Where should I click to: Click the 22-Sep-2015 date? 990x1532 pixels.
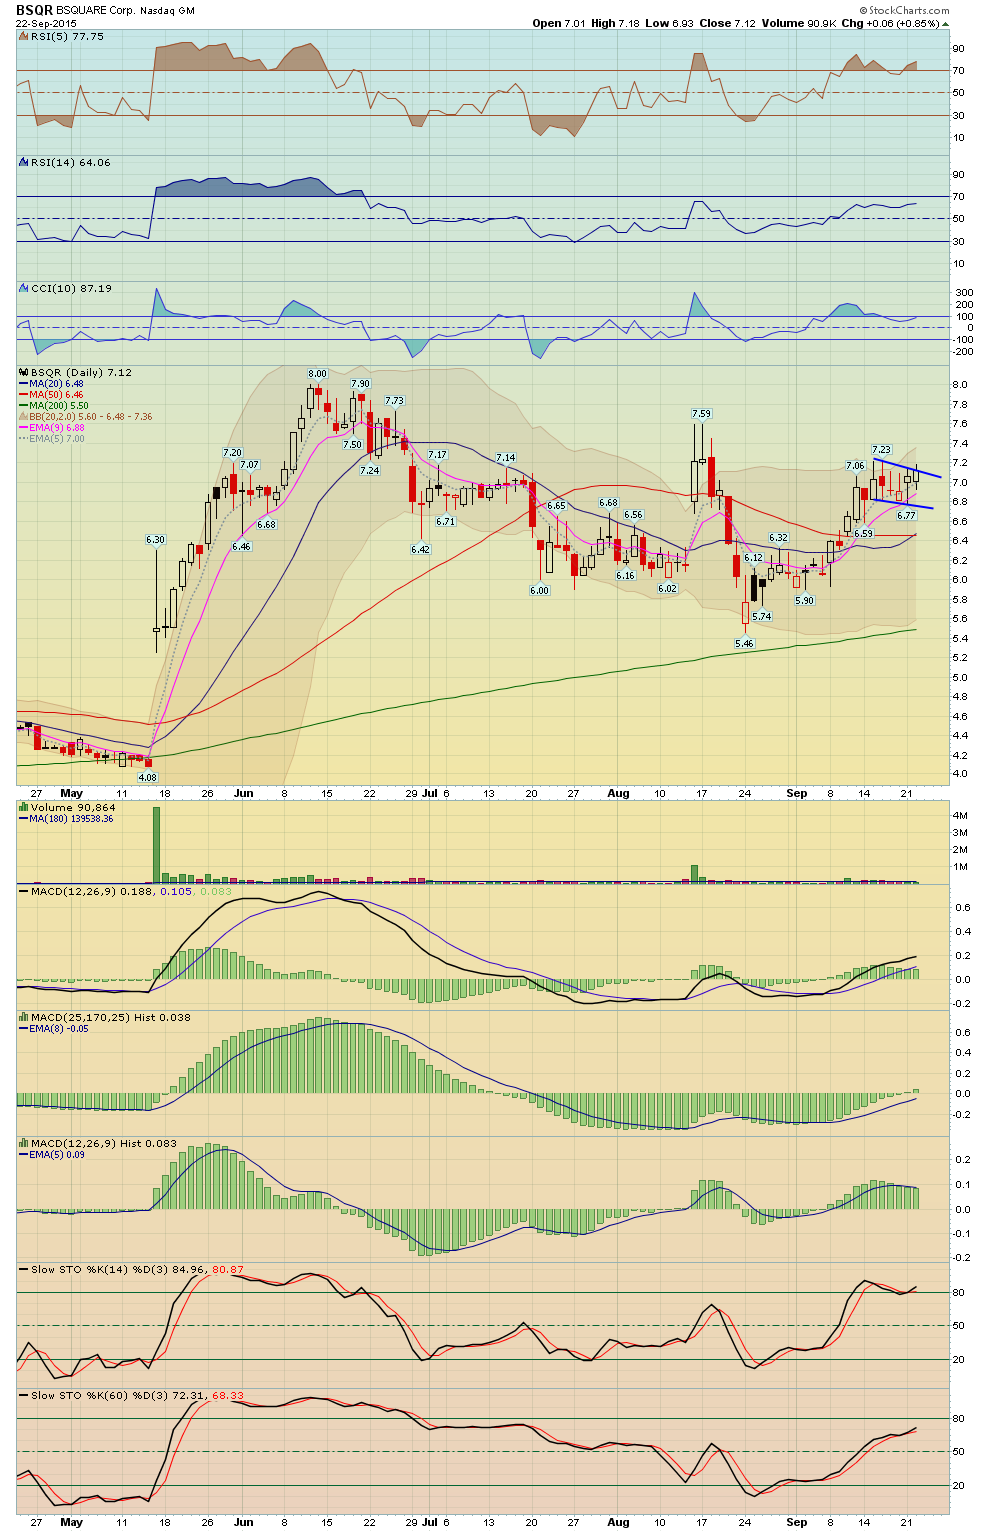(x=45, y=24)
